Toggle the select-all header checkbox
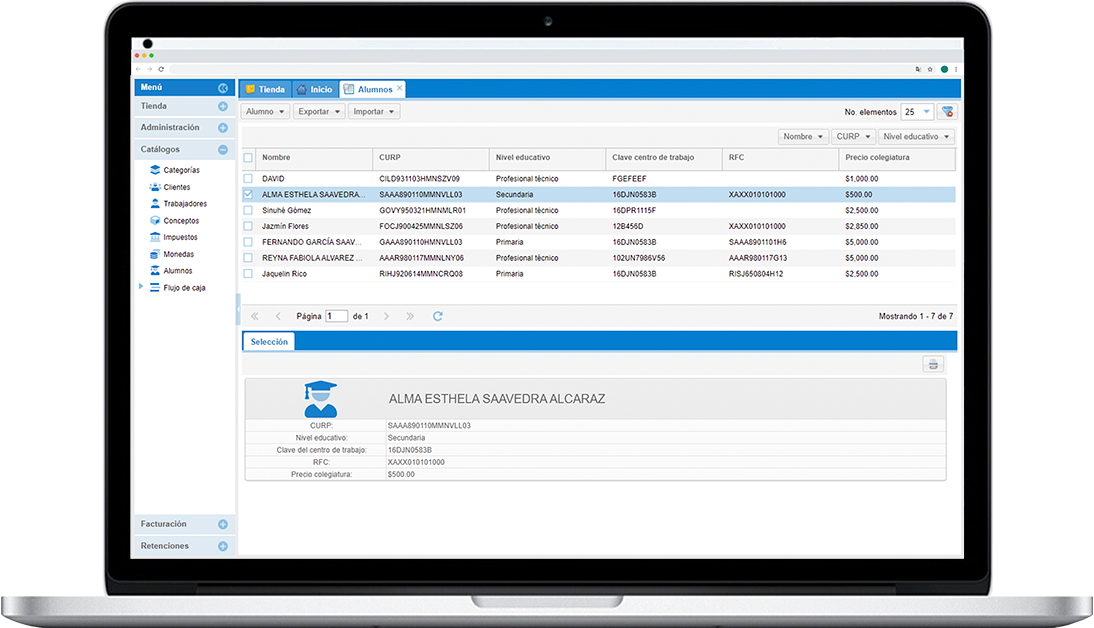The width and height of the screenshot is (1094, 628). coord(249,158)
